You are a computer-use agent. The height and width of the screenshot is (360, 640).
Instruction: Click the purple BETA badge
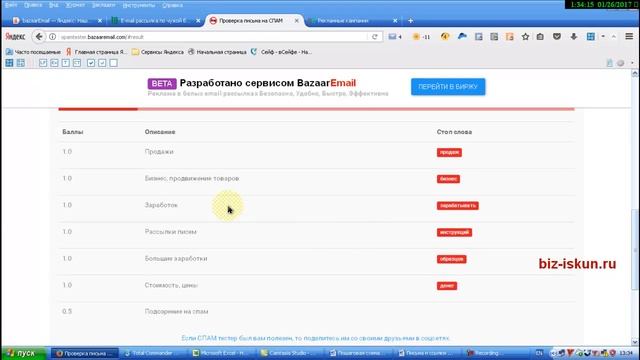coord(162,84)
